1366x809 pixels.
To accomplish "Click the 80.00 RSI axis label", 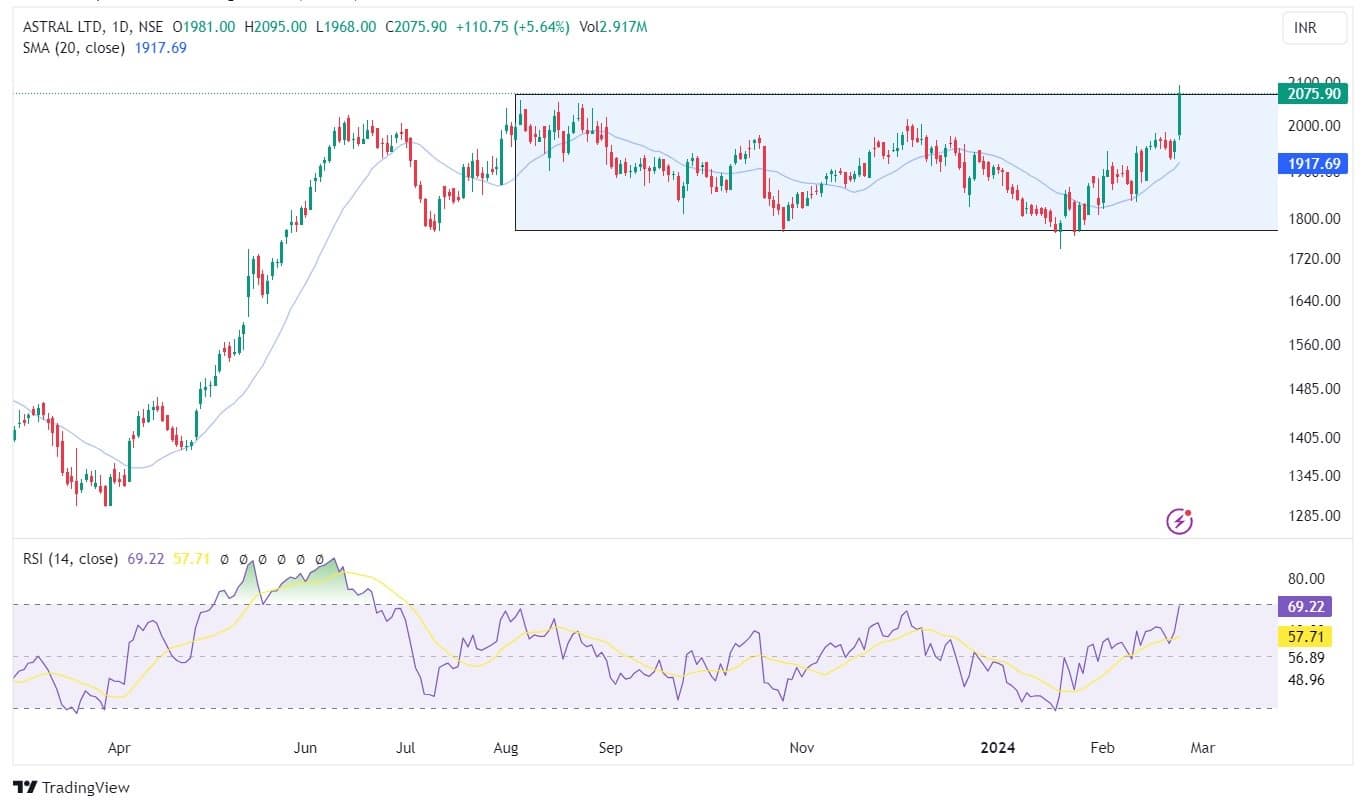I will [1304, 579].
